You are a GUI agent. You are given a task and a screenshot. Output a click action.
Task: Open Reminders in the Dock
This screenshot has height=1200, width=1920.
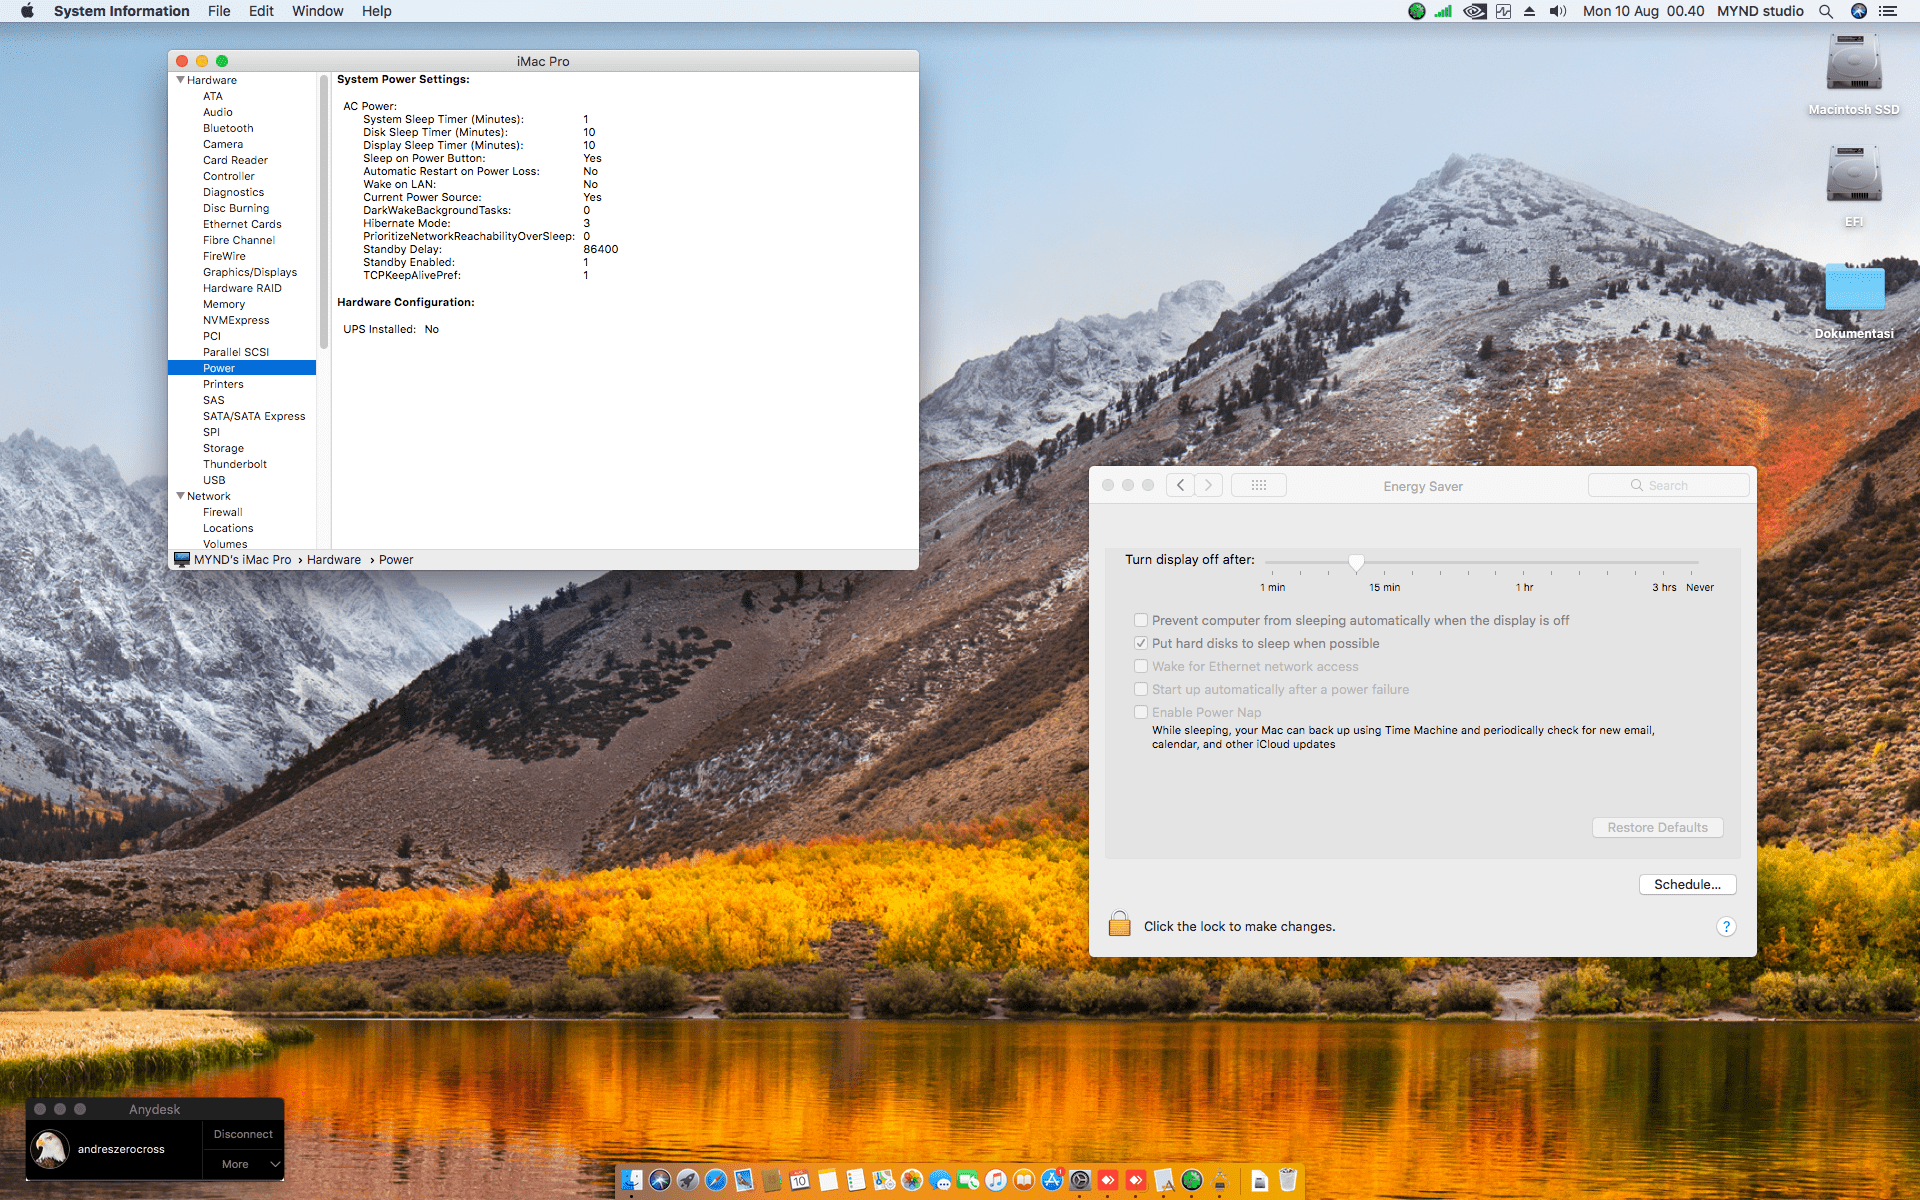(x=856, y=1181)
